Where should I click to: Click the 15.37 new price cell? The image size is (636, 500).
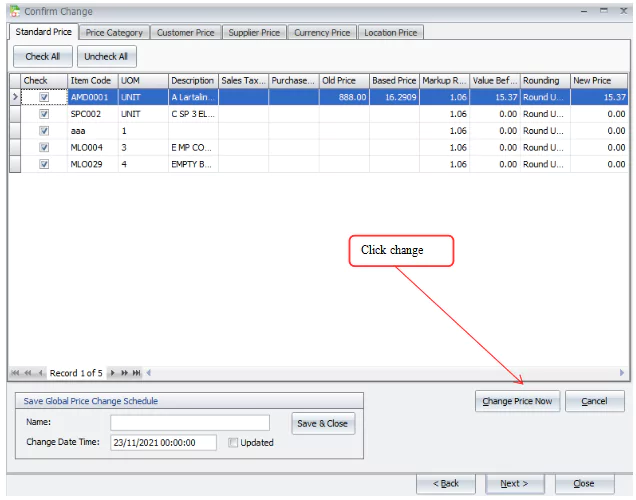click(599, 97)
